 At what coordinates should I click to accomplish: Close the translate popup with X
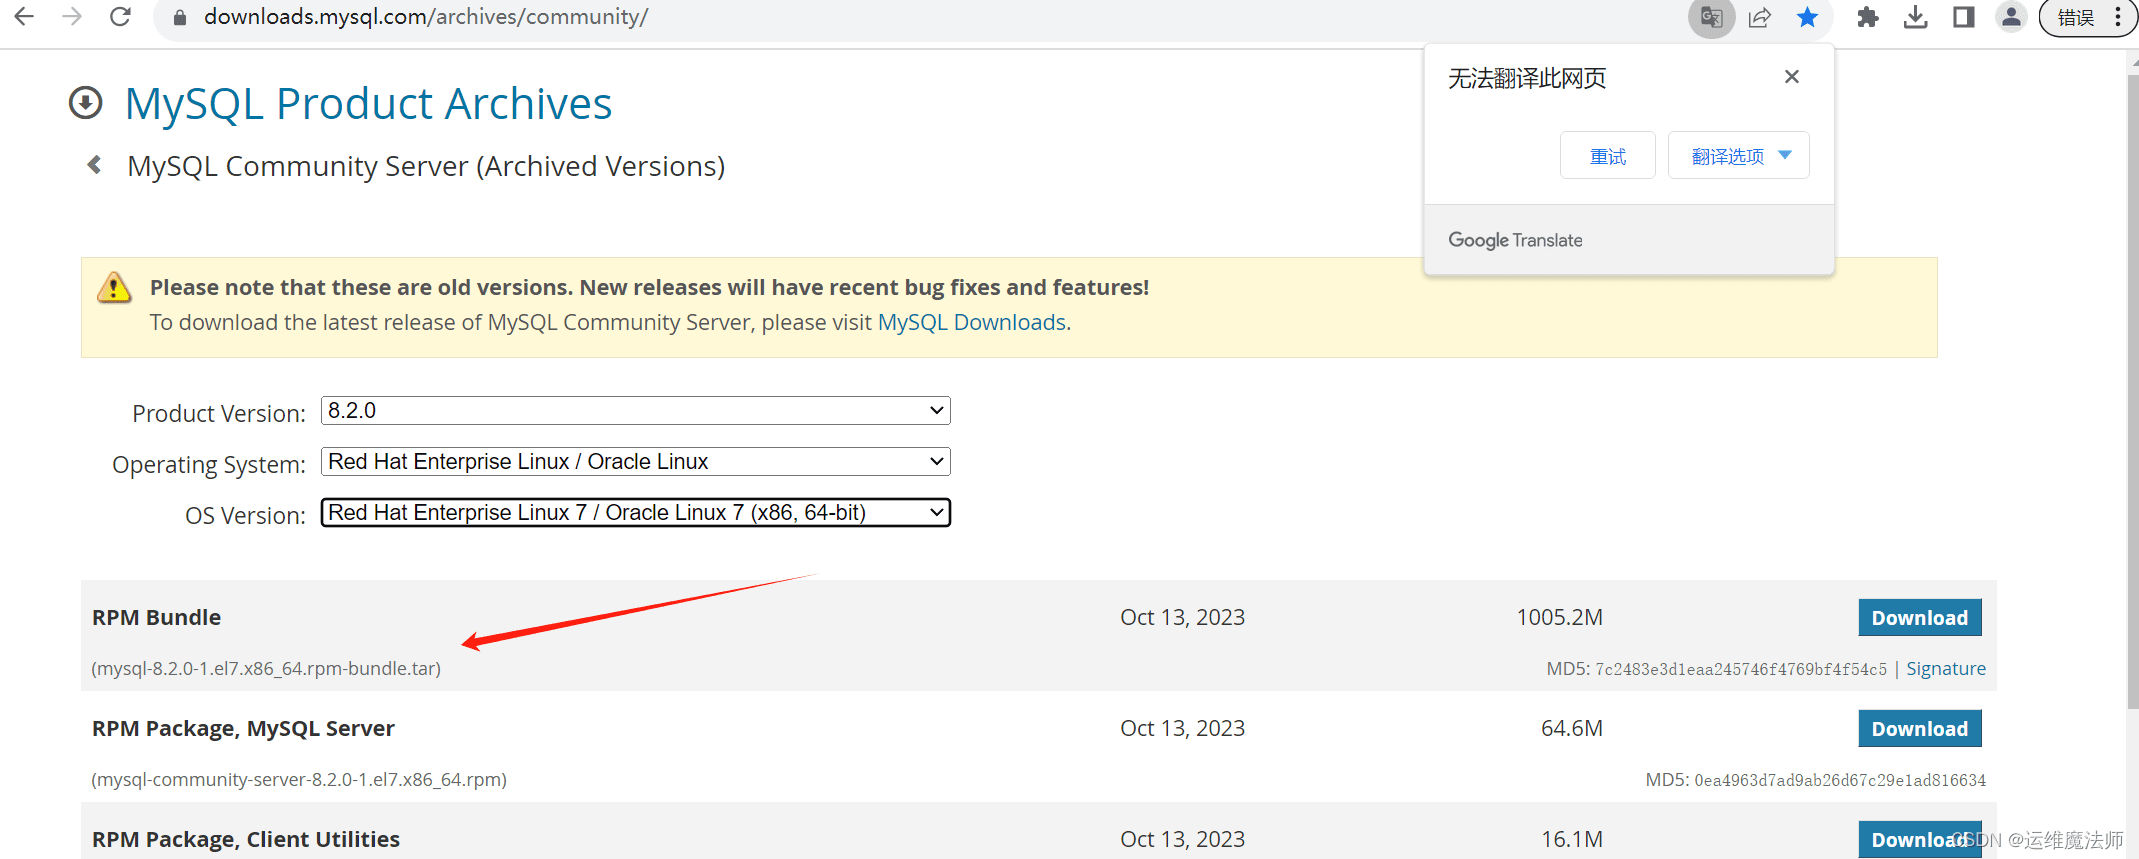(x=1792, y=77)
